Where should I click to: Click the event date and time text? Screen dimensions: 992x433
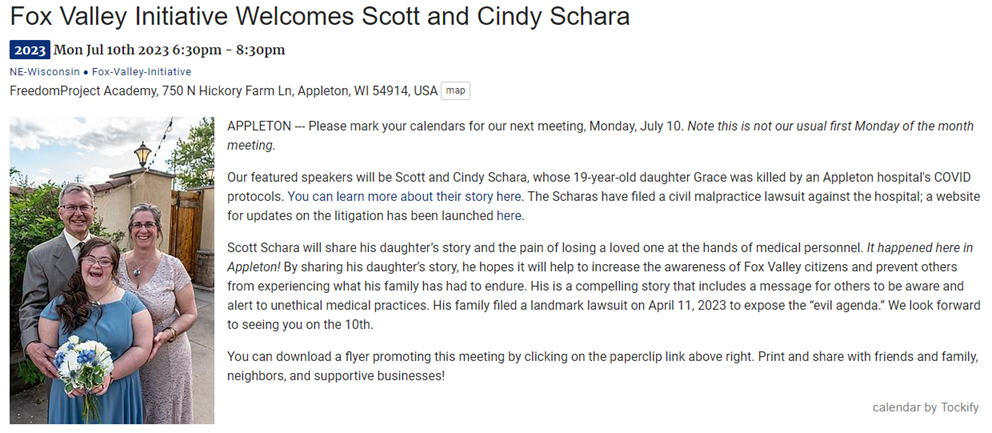coord(170,50)
